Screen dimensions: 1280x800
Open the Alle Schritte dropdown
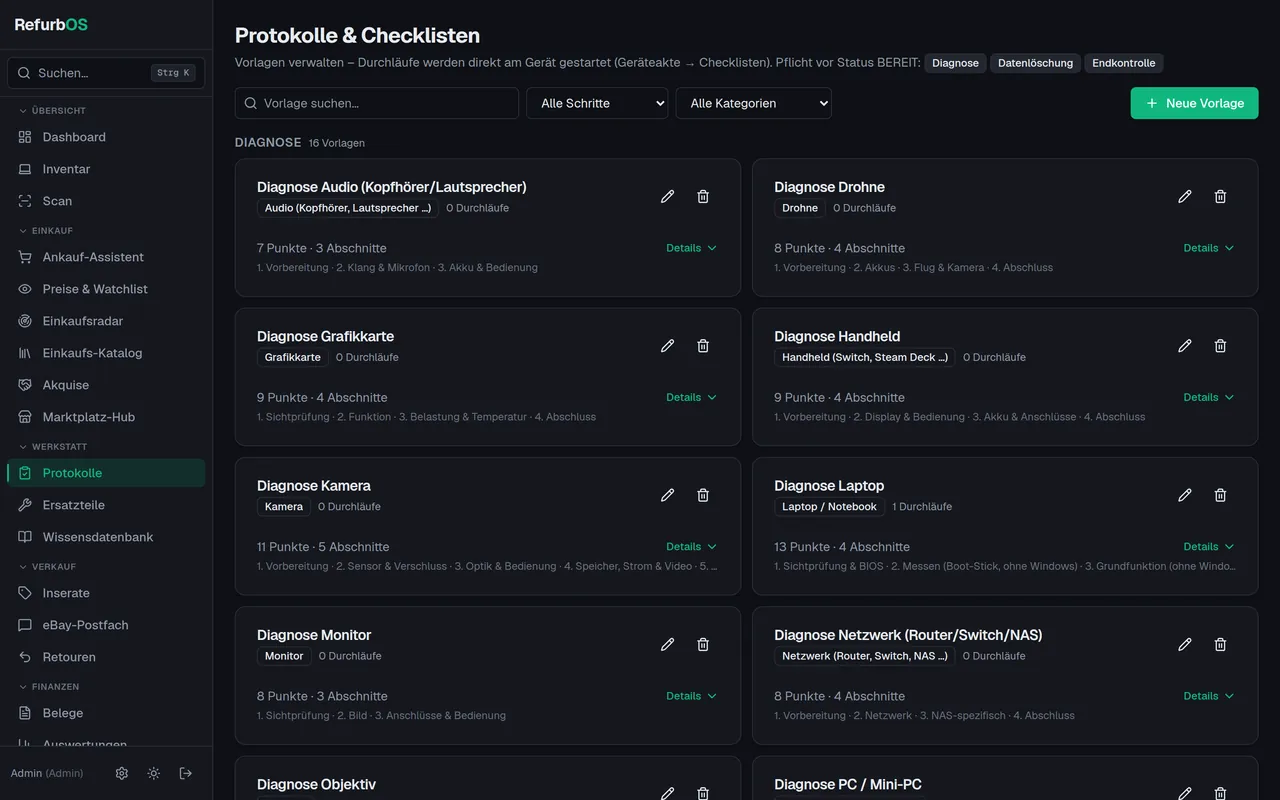pos(597,103)
